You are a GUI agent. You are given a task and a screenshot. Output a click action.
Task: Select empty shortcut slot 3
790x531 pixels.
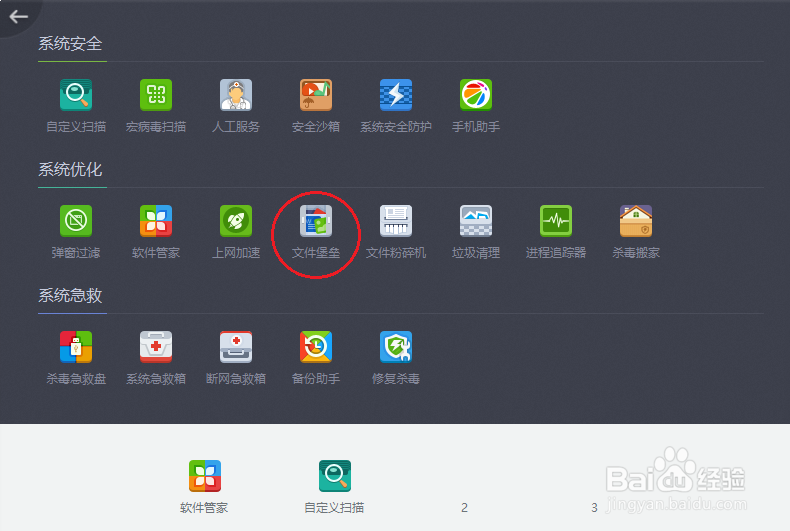(594, 507)
